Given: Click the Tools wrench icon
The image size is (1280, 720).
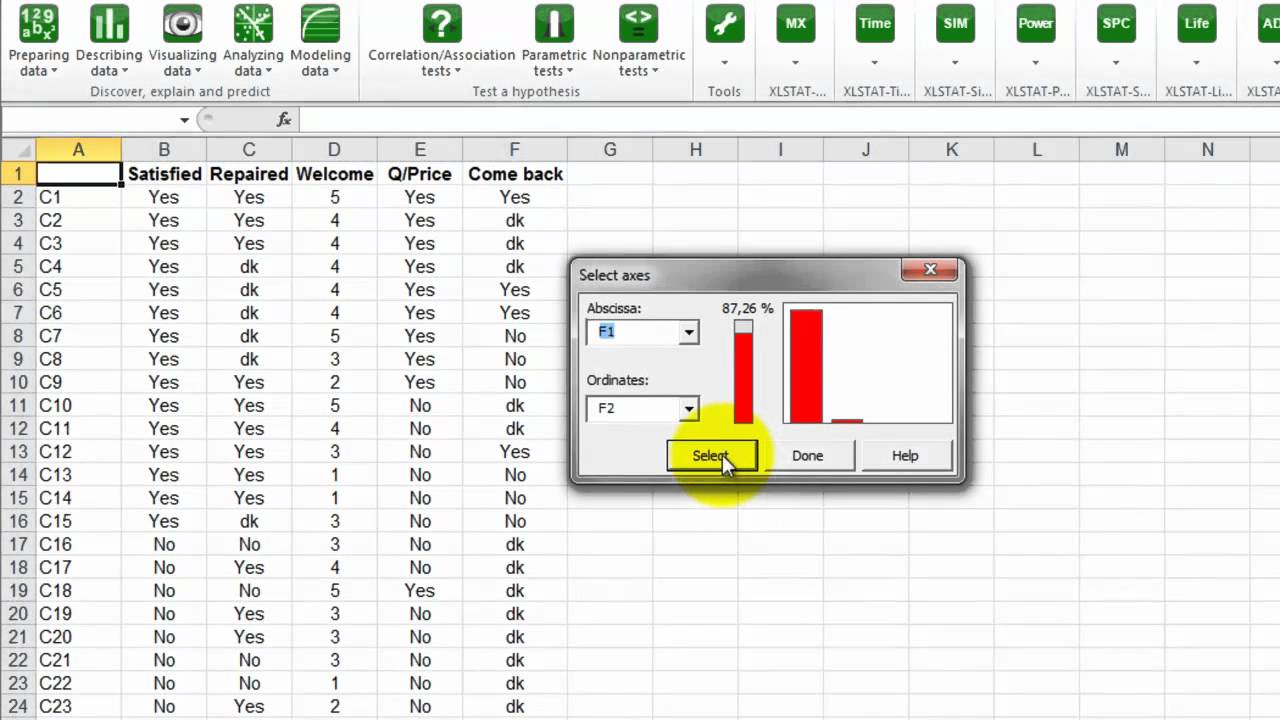Looking at the screenshot, I should click(x=724, y=23).
